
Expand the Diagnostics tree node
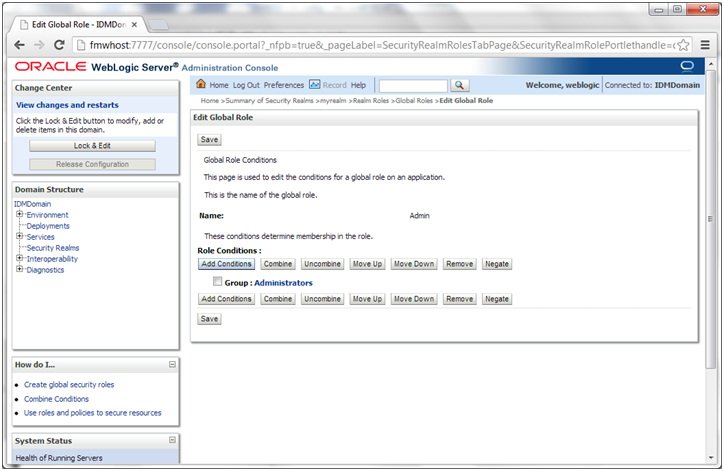[19, 269]
